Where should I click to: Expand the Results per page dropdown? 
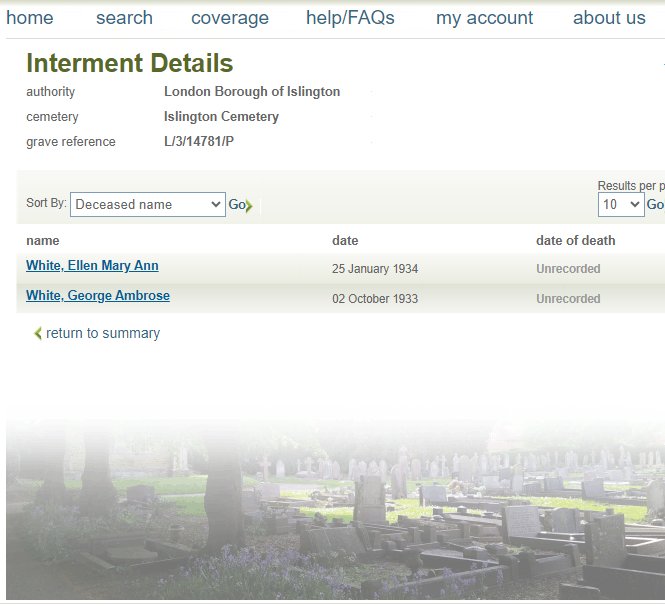(x=620, y=204)
